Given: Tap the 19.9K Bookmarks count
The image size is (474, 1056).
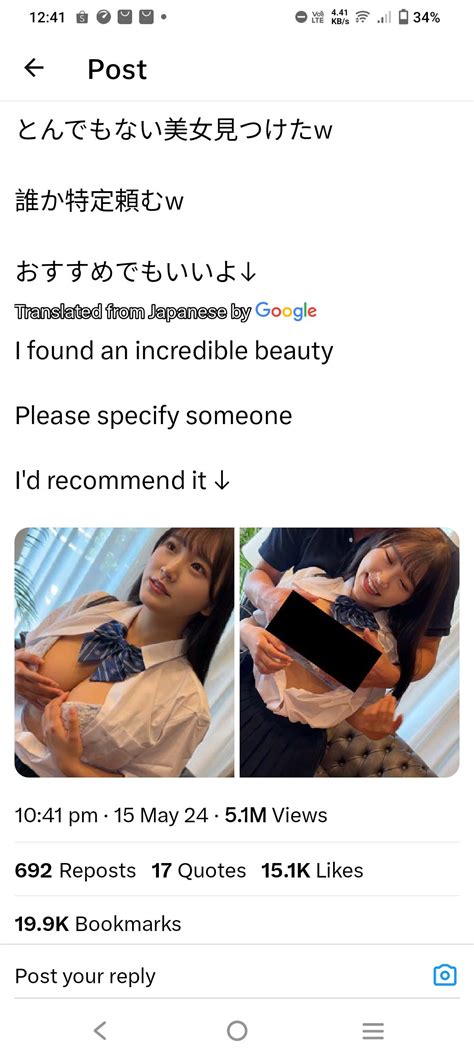Looking at the screenshot, I should 98,923.
